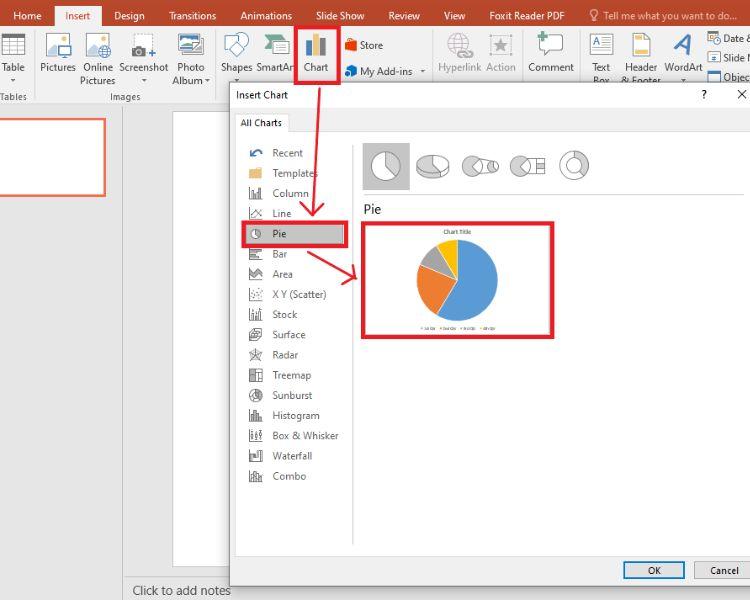
Task: Open the Shapes gallery dropdown
Action: tap(236, 79)
